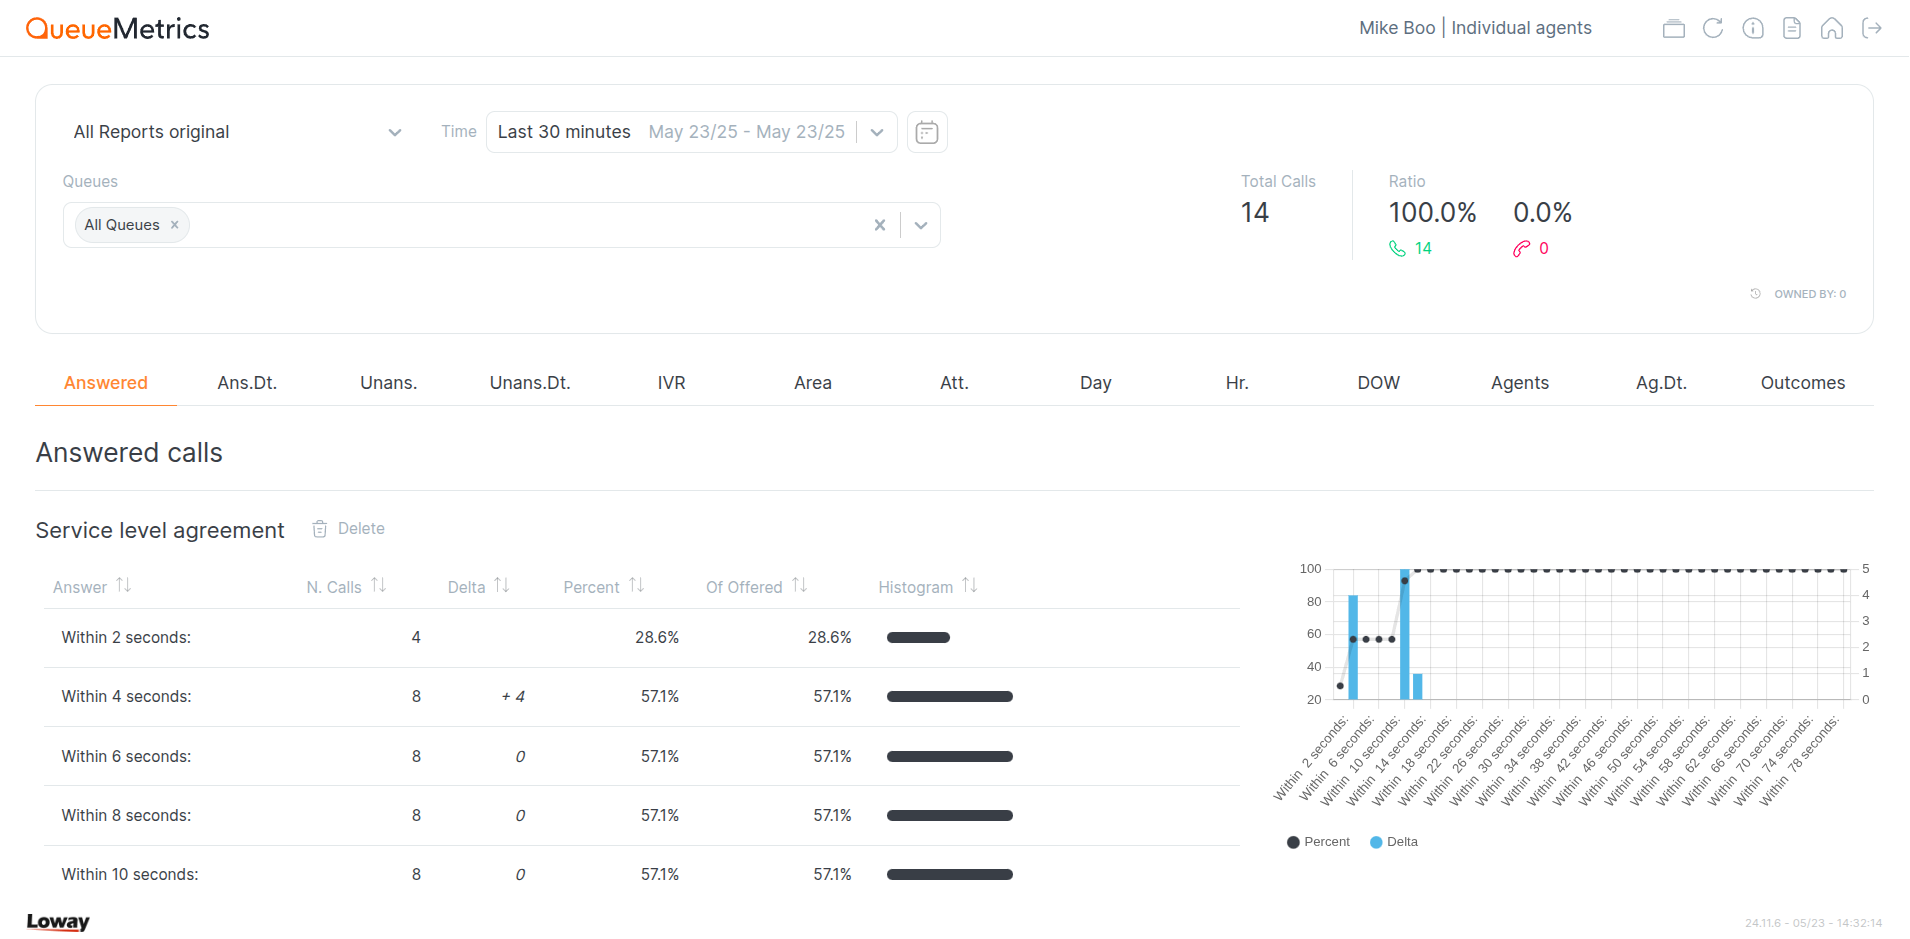This screenshot has width=1910, height=939.
Task: Delete the Service level agreement section
Action: click(347, 528)
